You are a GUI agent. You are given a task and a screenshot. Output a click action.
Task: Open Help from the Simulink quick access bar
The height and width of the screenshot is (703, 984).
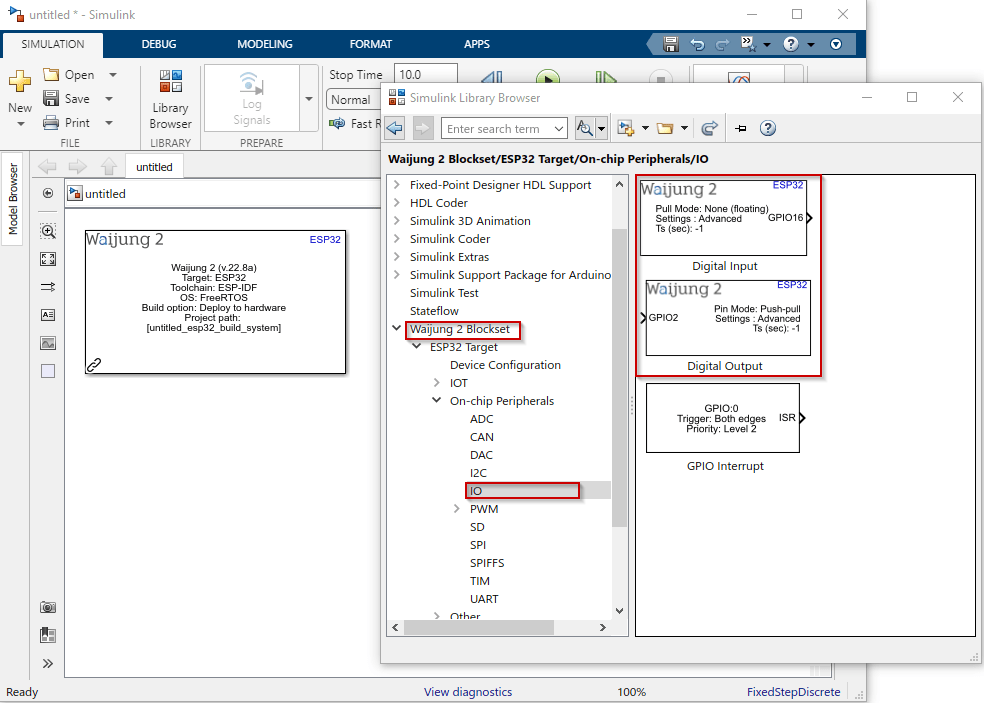point(791,44)
